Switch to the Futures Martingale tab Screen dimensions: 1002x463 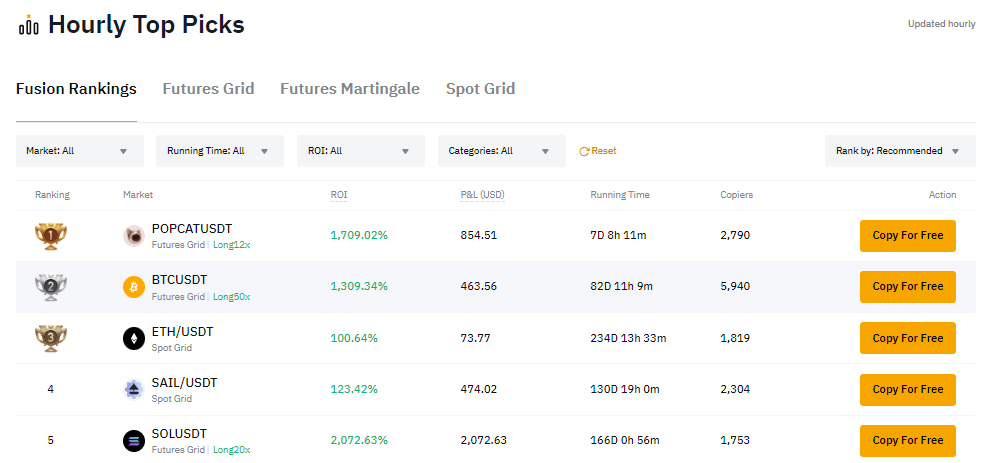(x=350, y=89)
